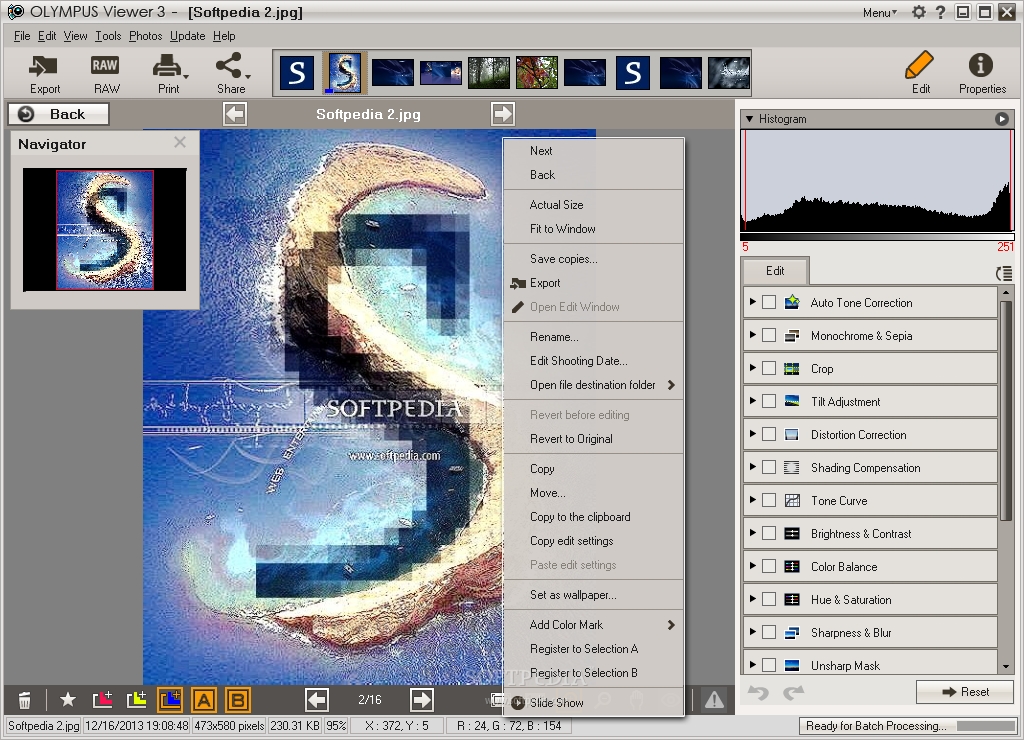The image size is (1024, 740).
Task: Enable Distortion Correction checkbox
Action: click(769, 434)
